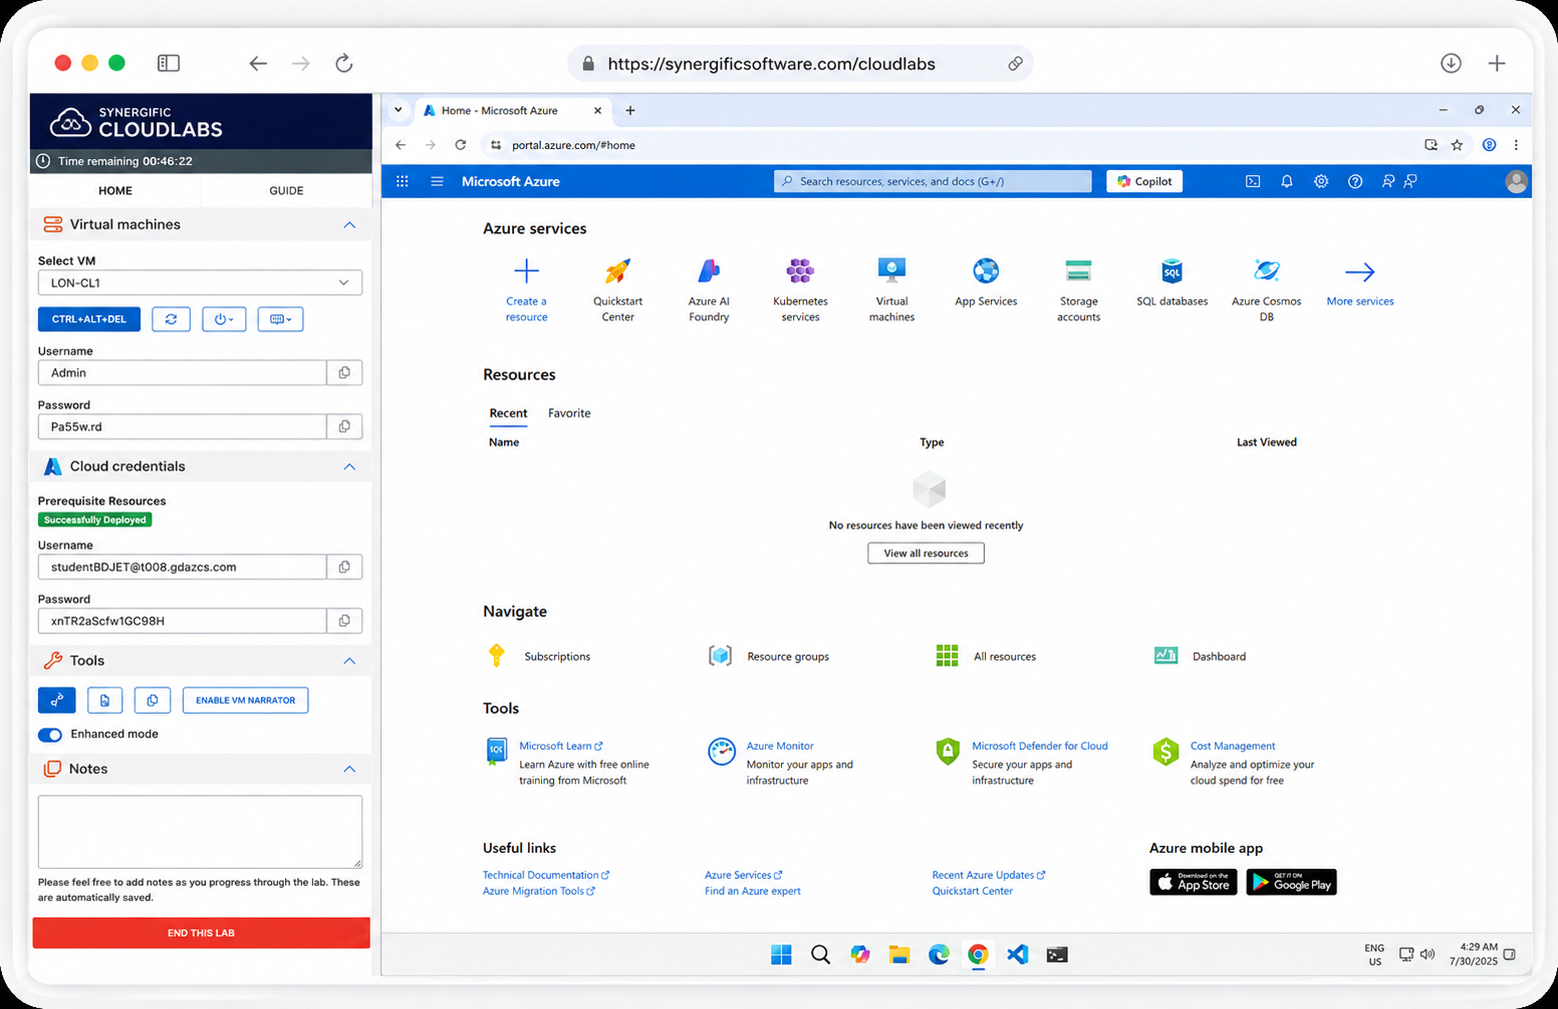The image size is (1558, 1009).
Task: Click ENABLE VM NARRATOR button
Action: tap(245, 700)
